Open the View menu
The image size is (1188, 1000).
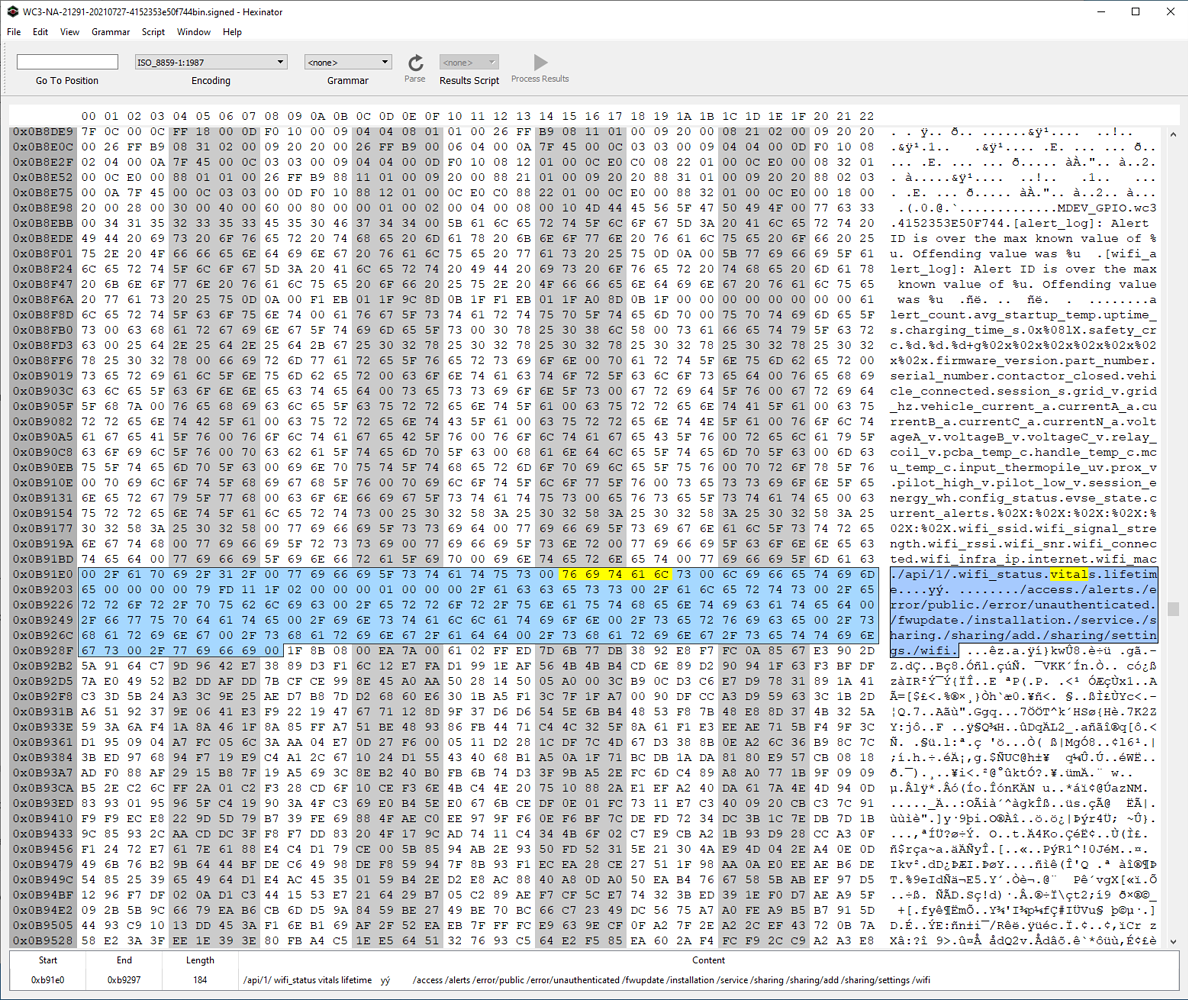click(x=70, y=32)
